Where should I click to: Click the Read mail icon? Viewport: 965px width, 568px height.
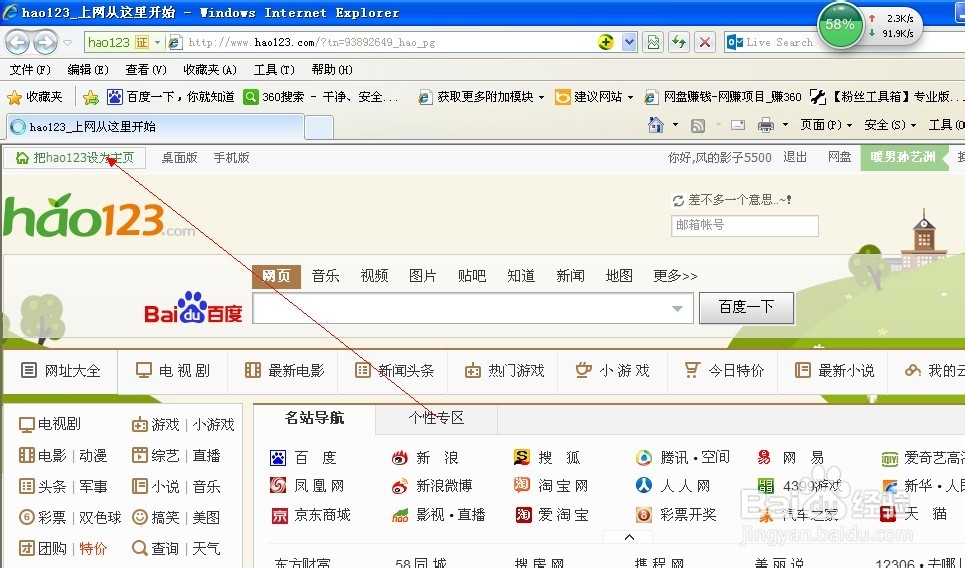click(738, 125)
